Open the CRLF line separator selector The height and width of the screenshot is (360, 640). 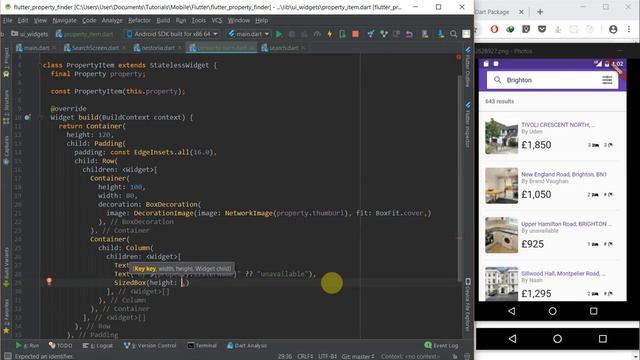click(305, 356)
